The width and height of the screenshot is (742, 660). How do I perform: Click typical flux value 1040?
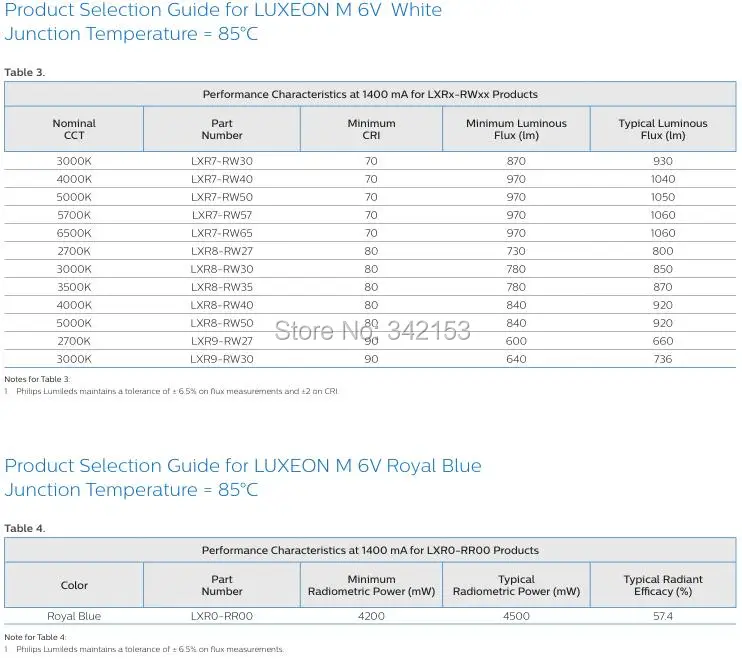[663, 179]
